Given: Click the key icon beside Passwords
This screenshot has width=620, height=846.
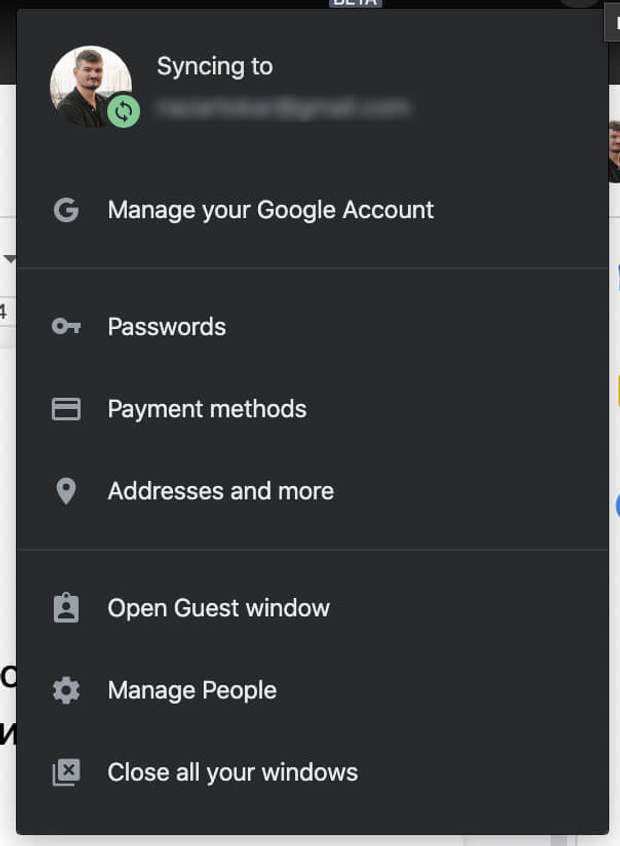Looking at the screenshot, I should (66, 327).
